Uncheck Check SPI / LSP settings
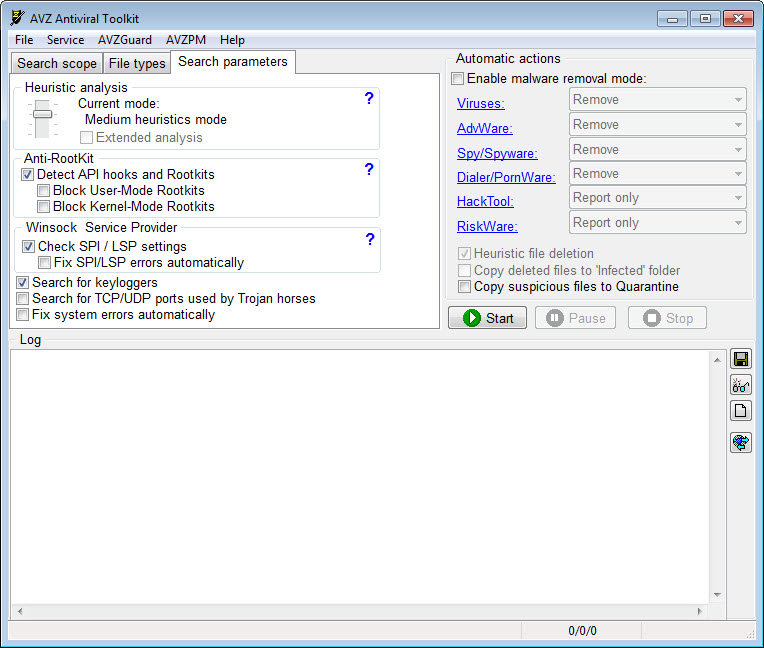 tap(28, 247)
